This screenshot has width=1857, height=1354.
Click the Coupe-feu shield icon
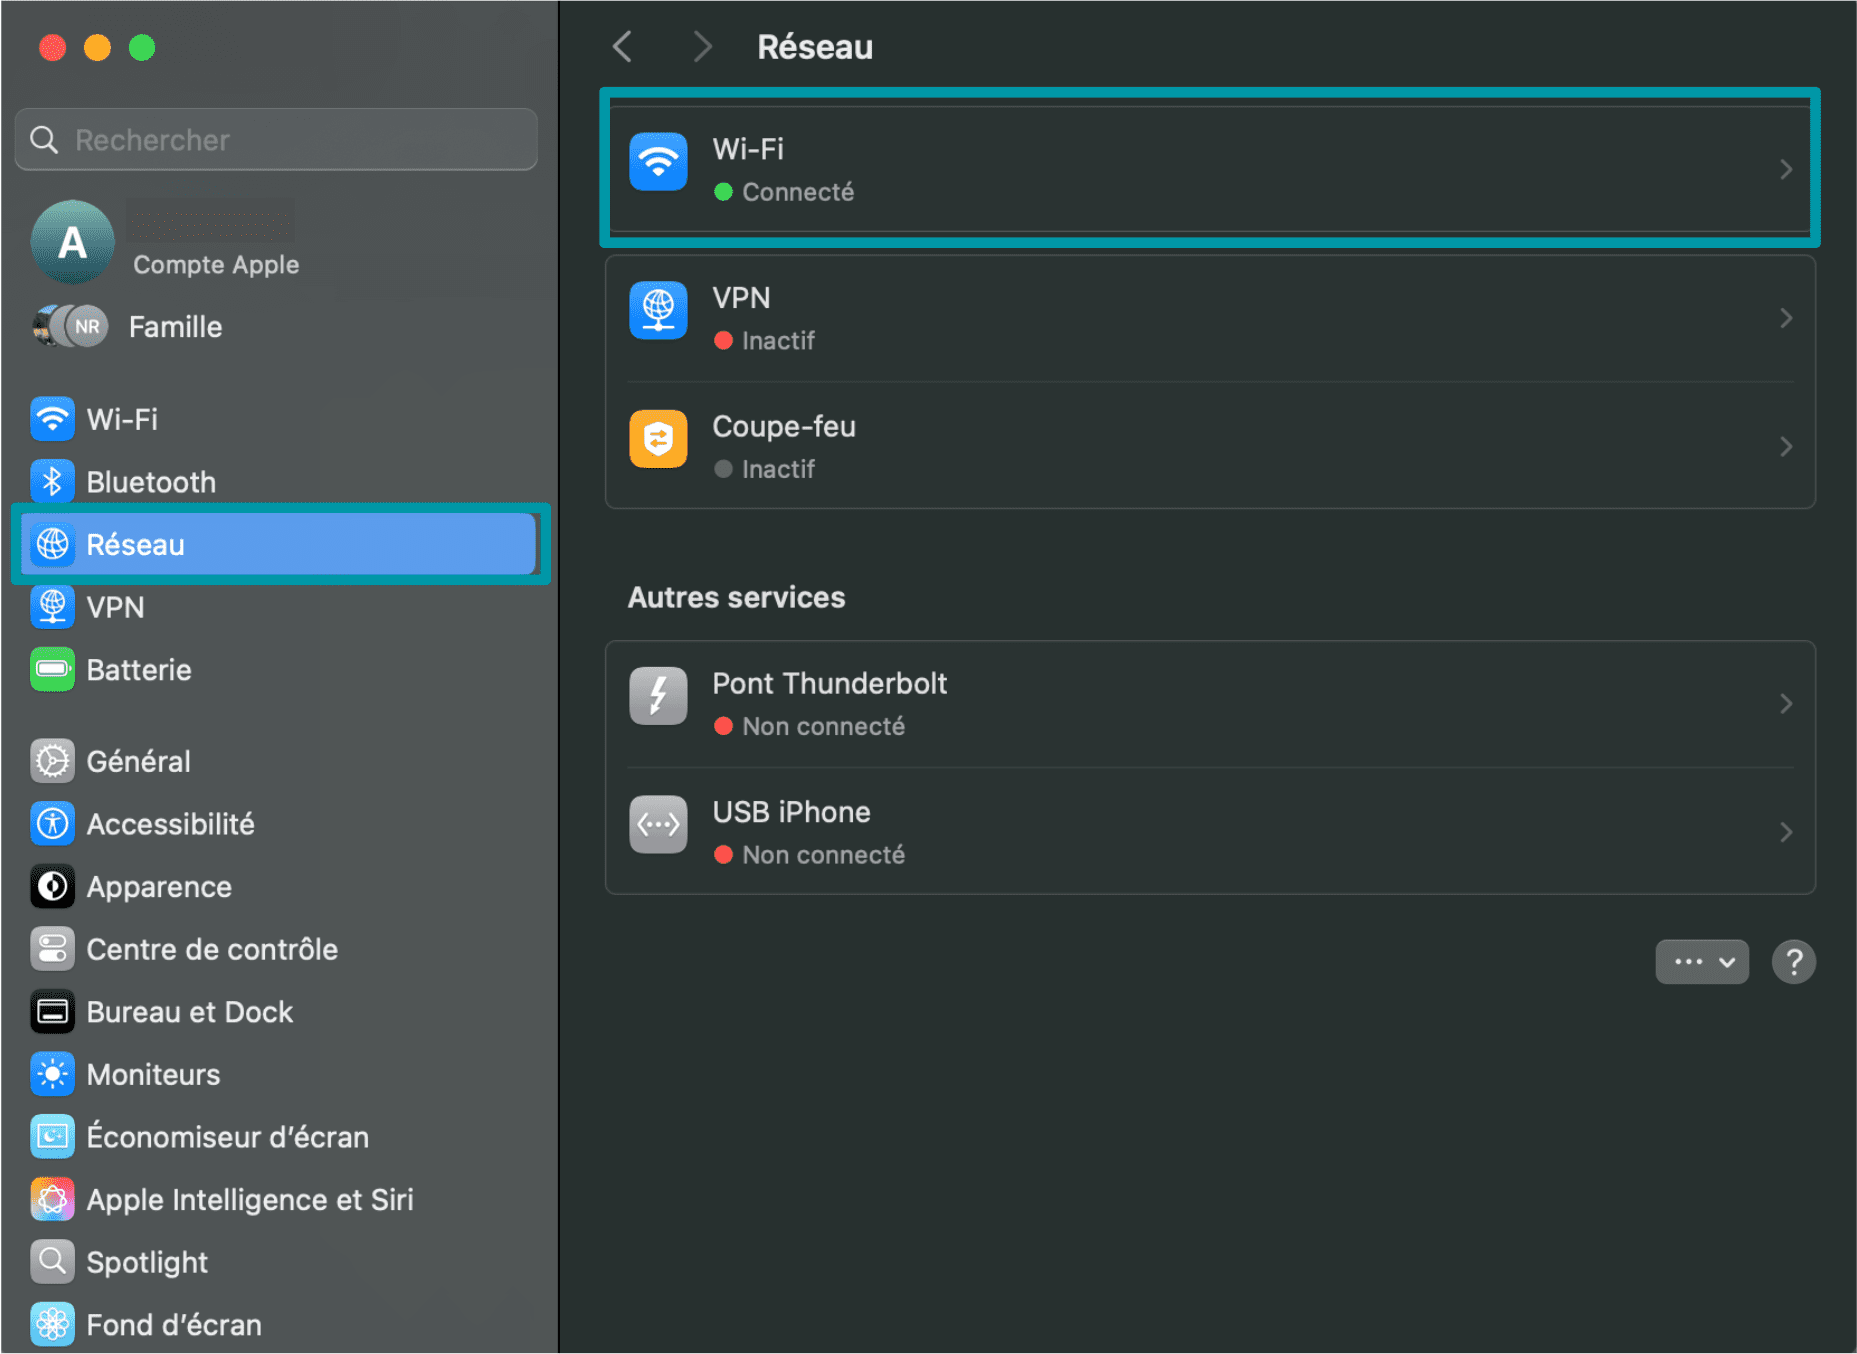[658, 439]
